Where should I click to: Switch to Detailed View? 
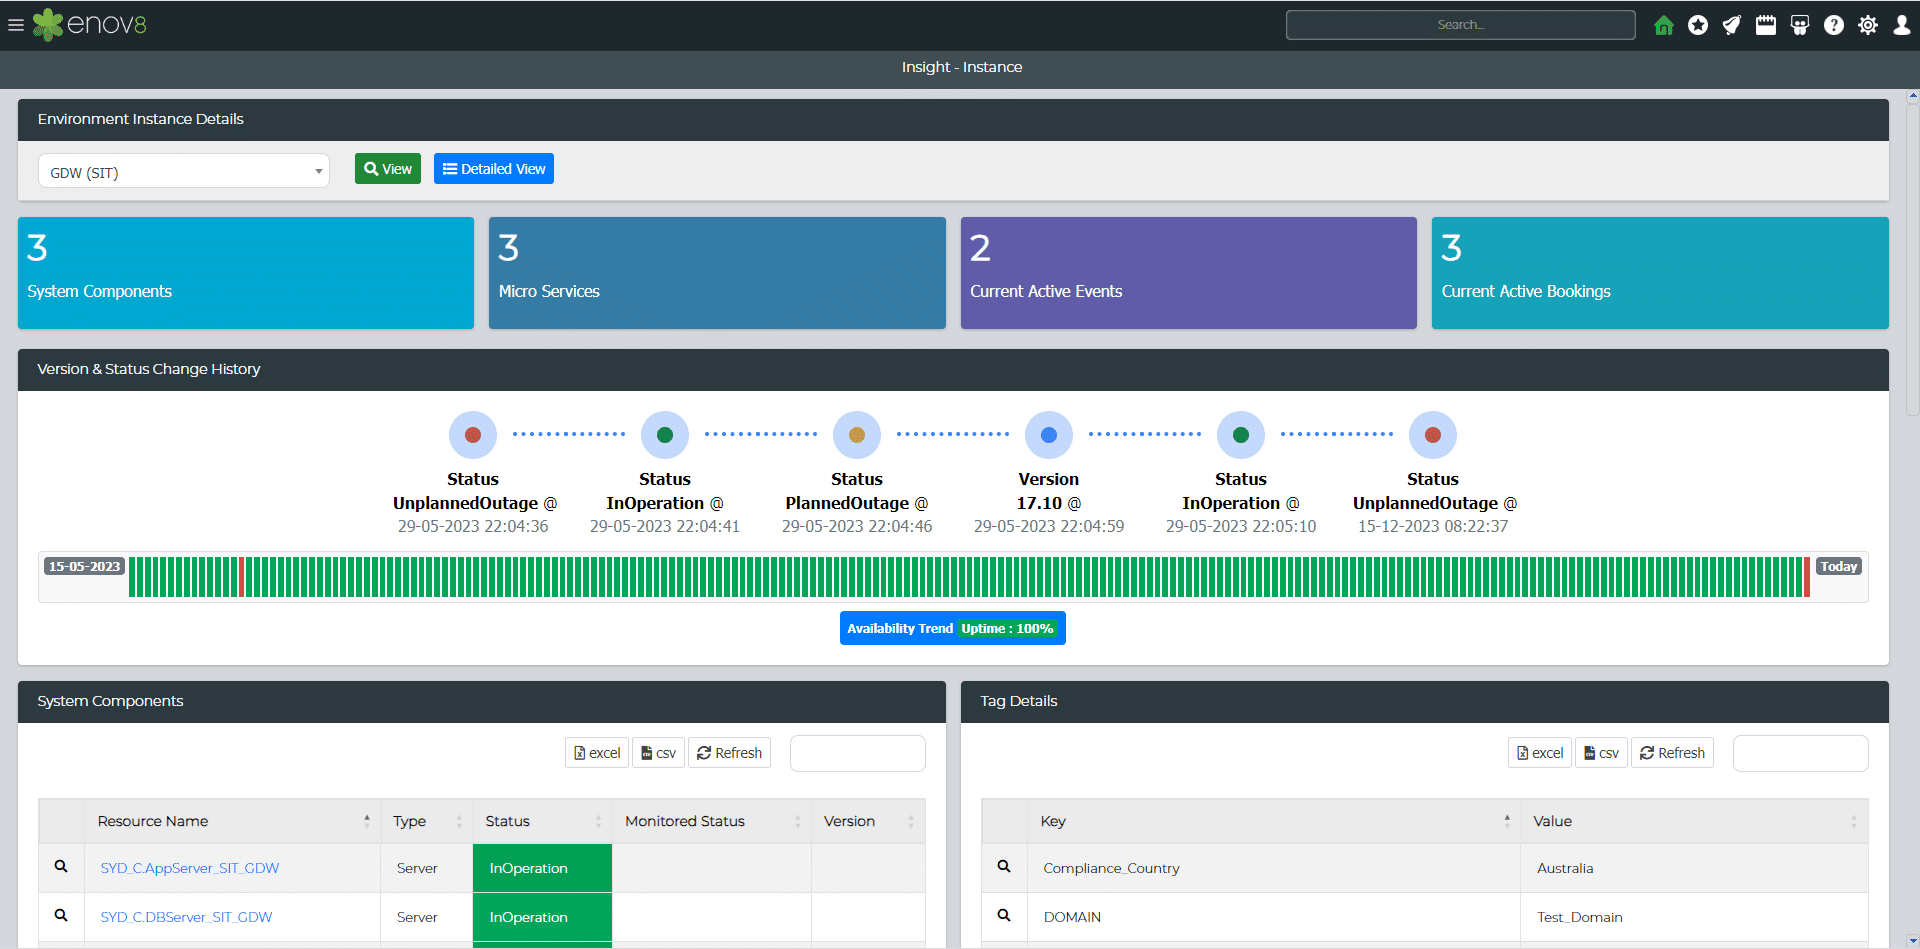493,168
